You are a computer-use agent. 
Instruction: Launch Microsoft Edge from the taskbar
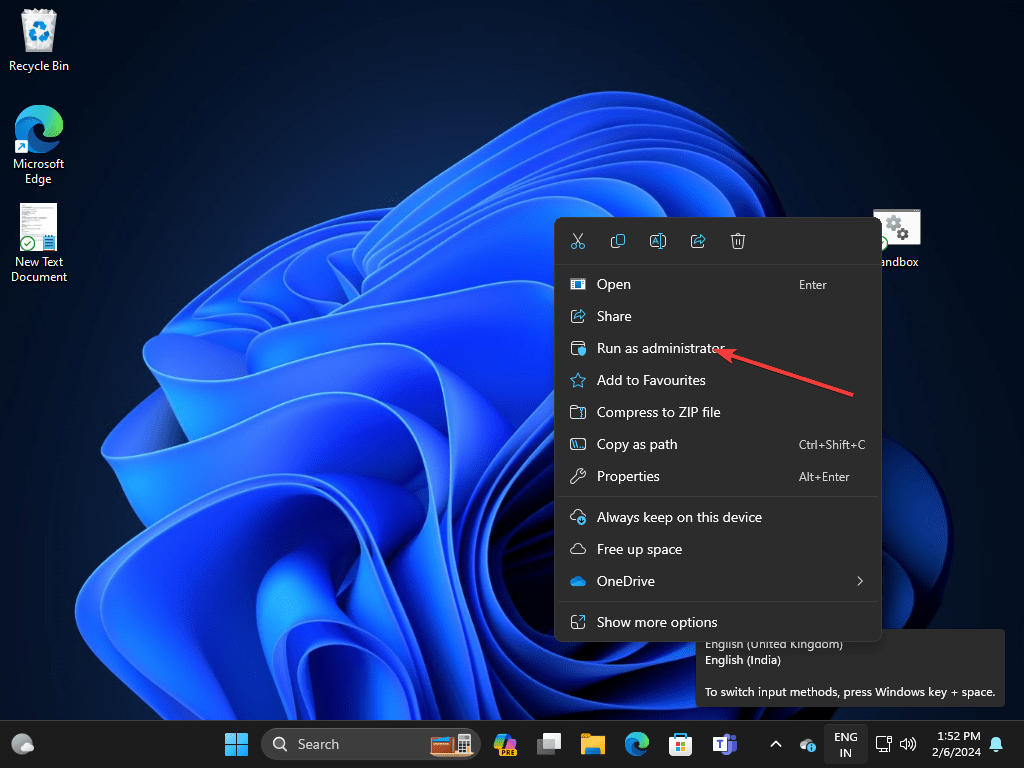[637, 744]
